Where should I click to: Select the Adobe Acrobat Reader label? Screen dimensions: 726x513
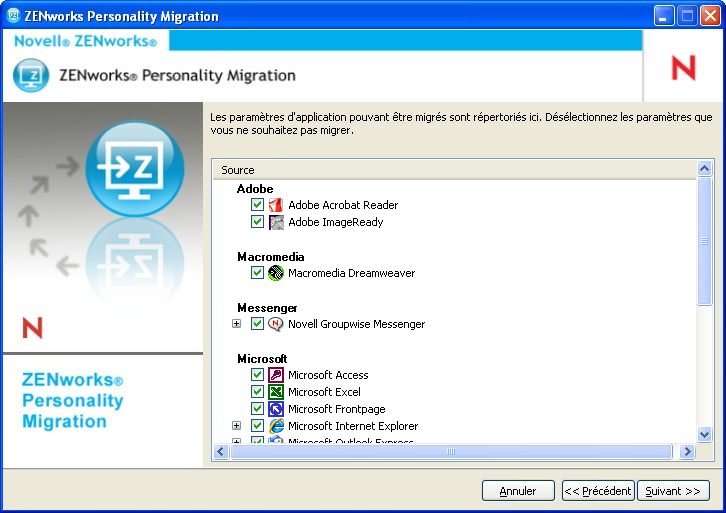click(343, 205)
